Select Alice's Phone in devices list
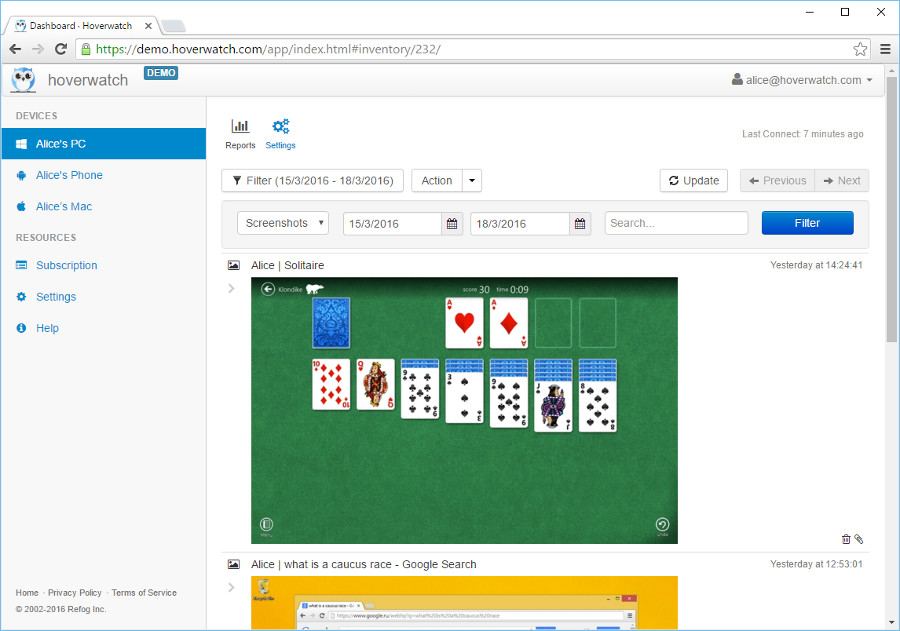 (x=69, y=175)
